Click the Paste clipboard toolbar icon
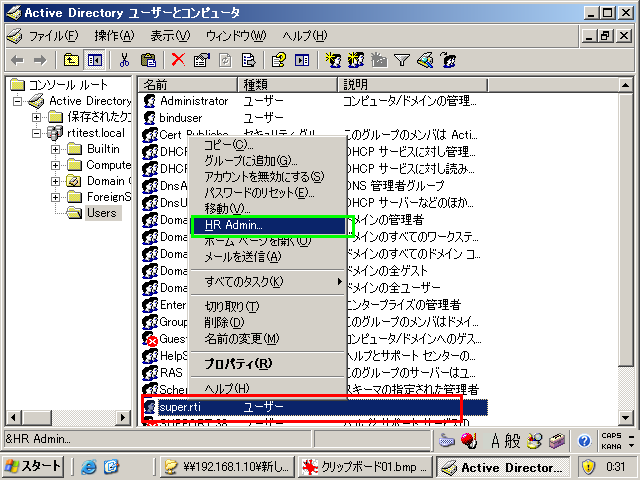The height and width of the screenshot is (480, 640). (148, 60)
